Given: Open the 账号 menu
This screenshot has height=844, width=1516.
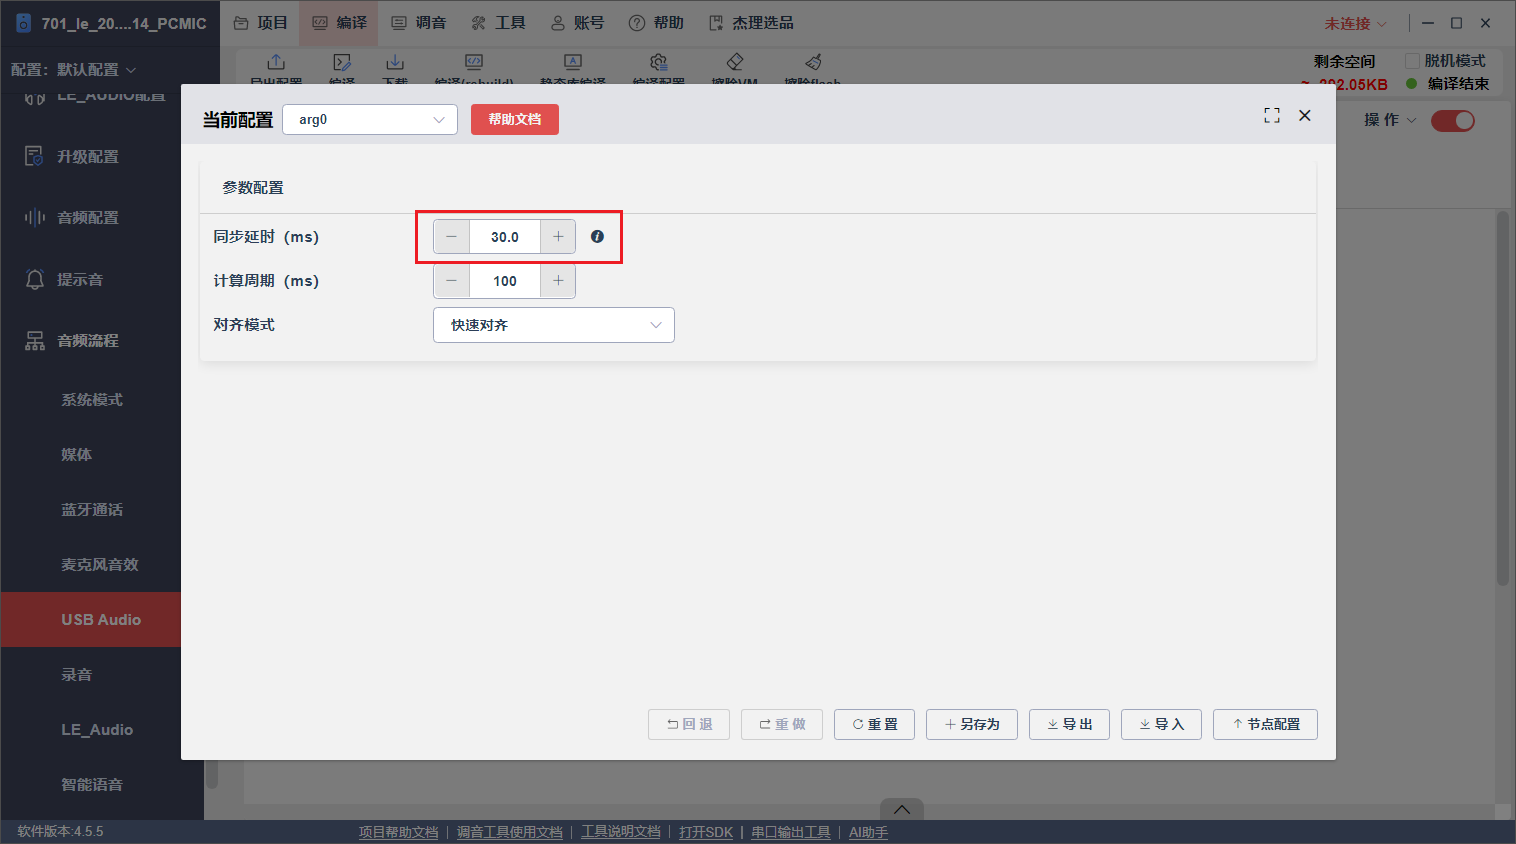Looking at the screenshot, I should pos(578,23).
